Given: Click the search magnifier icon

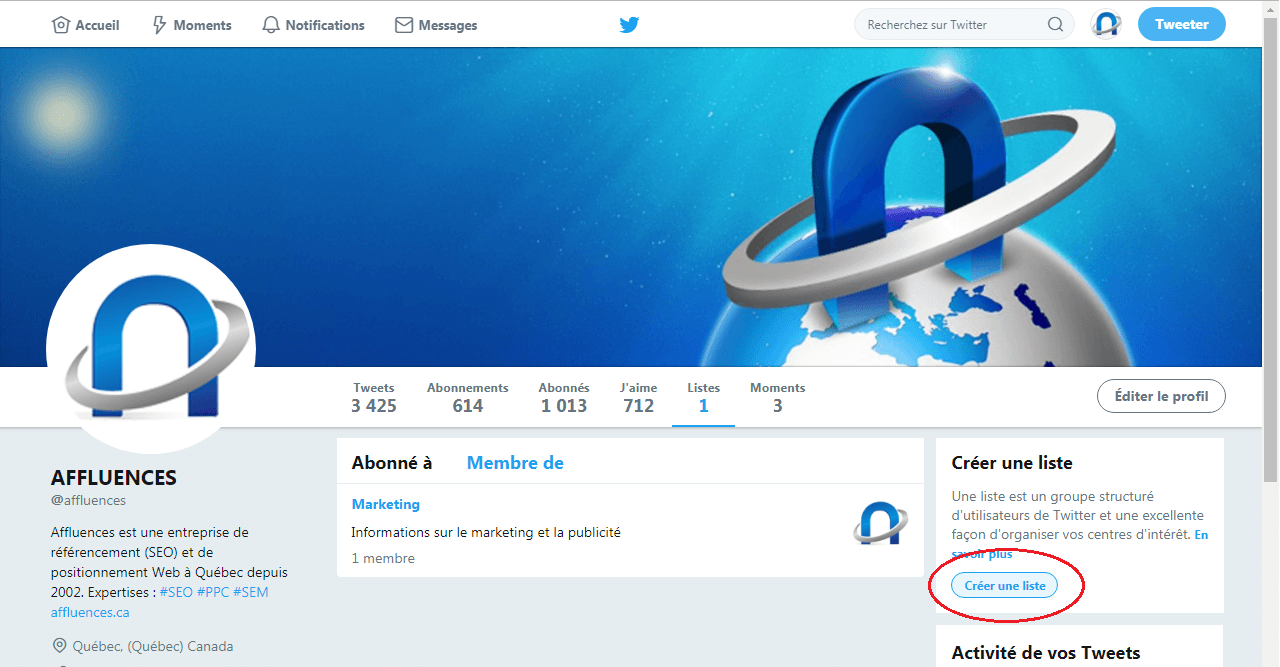Looking at the screenshot, I should coord(1056,25).
